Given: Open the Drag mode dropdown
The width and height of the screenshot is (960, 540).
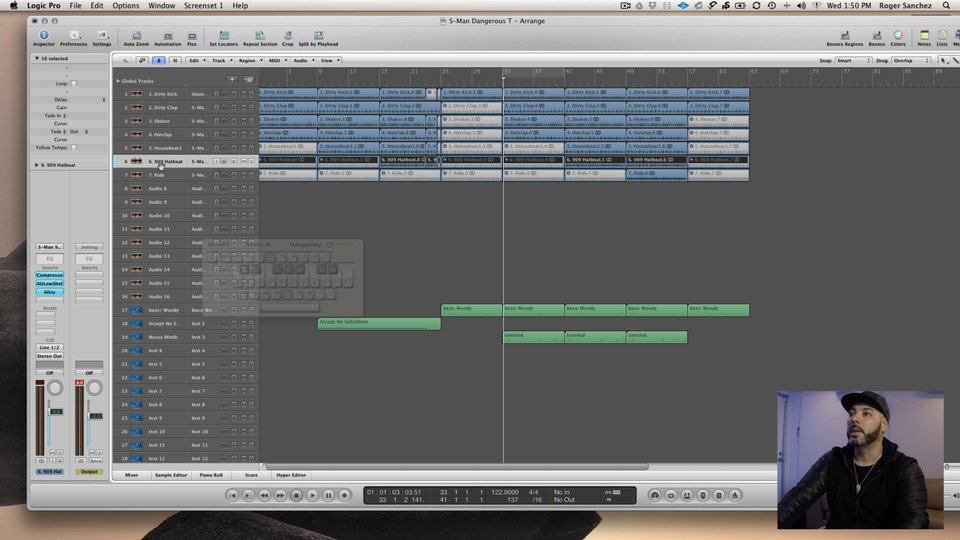Looking at the screenshot, I should click(x=911, y=61).
